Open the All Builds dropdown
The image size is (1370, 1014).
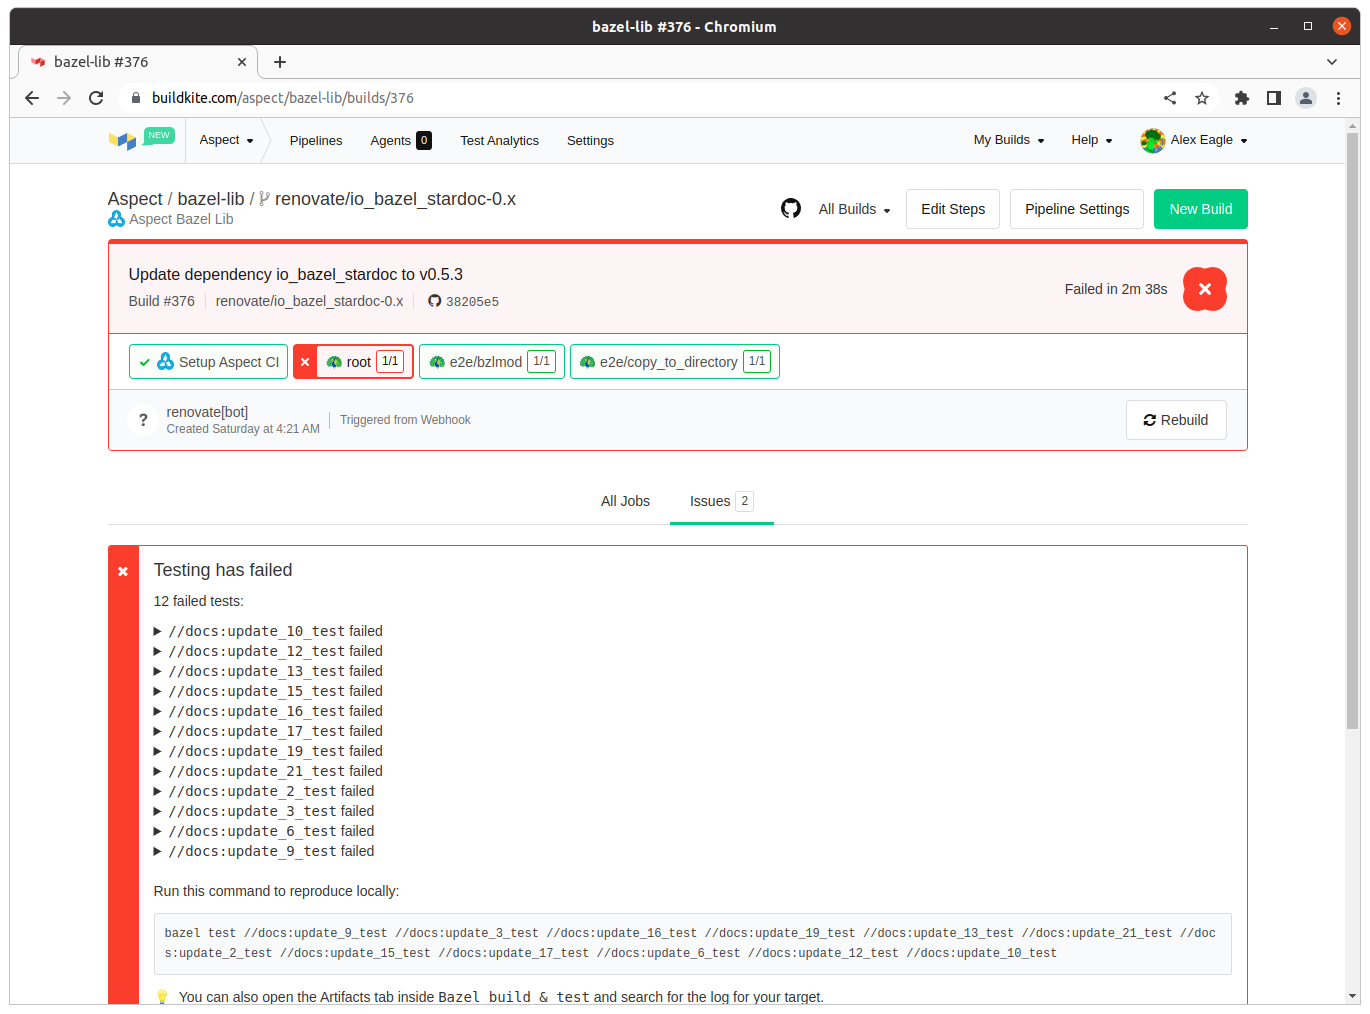[x=854, y=209]
